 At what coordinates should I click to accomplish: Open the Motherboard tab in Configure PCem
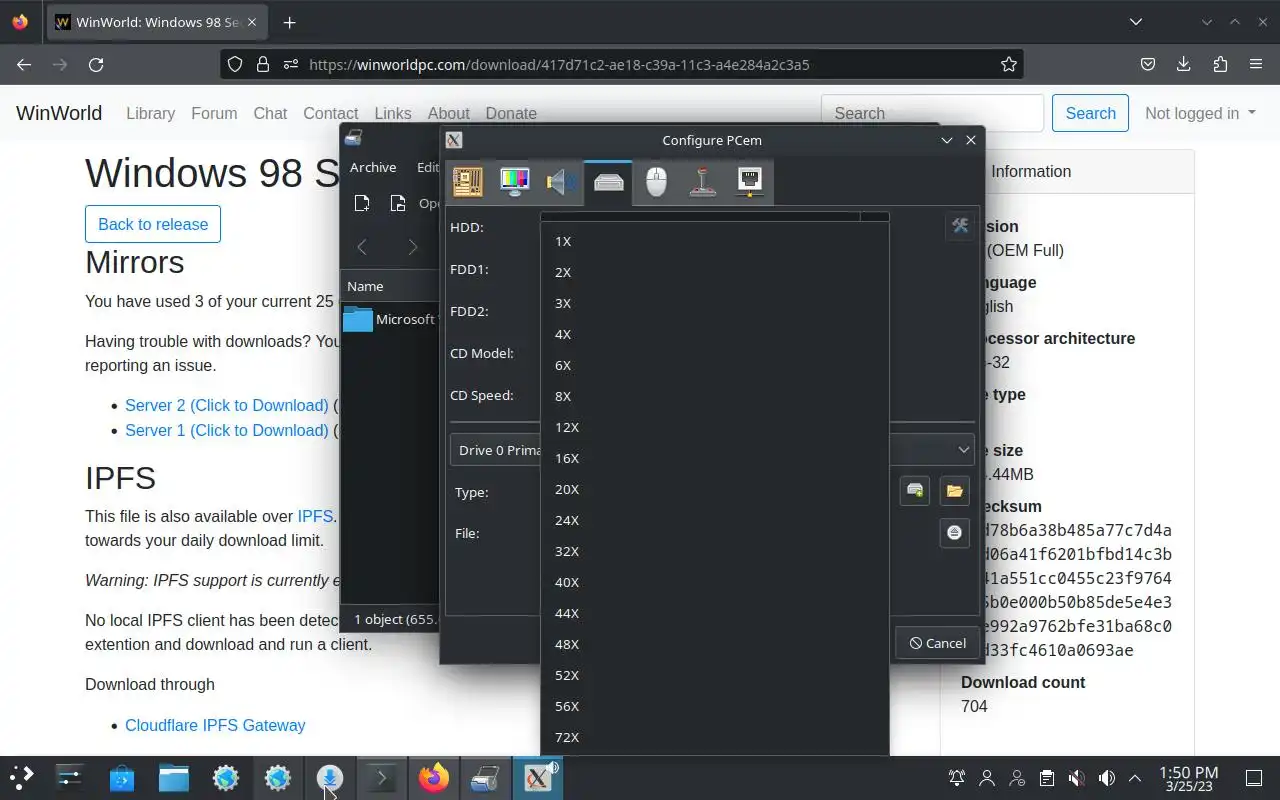(x=468, y=181)
